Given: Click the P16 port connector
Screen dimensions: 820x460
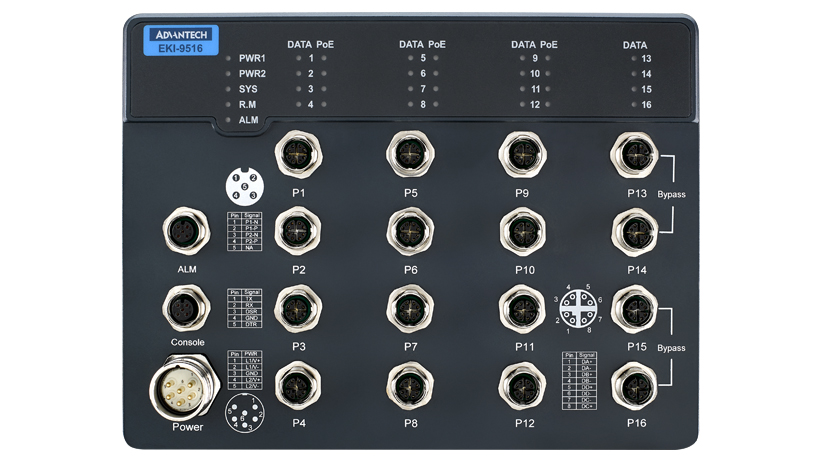Looking at the screenshot, I should coord(634,386).
